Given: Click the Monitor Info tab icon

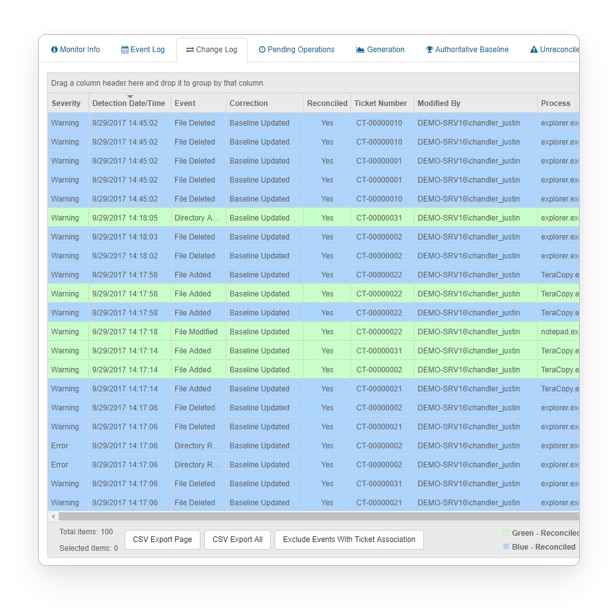Looking at the screenshot, I should pyautogui.click(x=54, y=50).
